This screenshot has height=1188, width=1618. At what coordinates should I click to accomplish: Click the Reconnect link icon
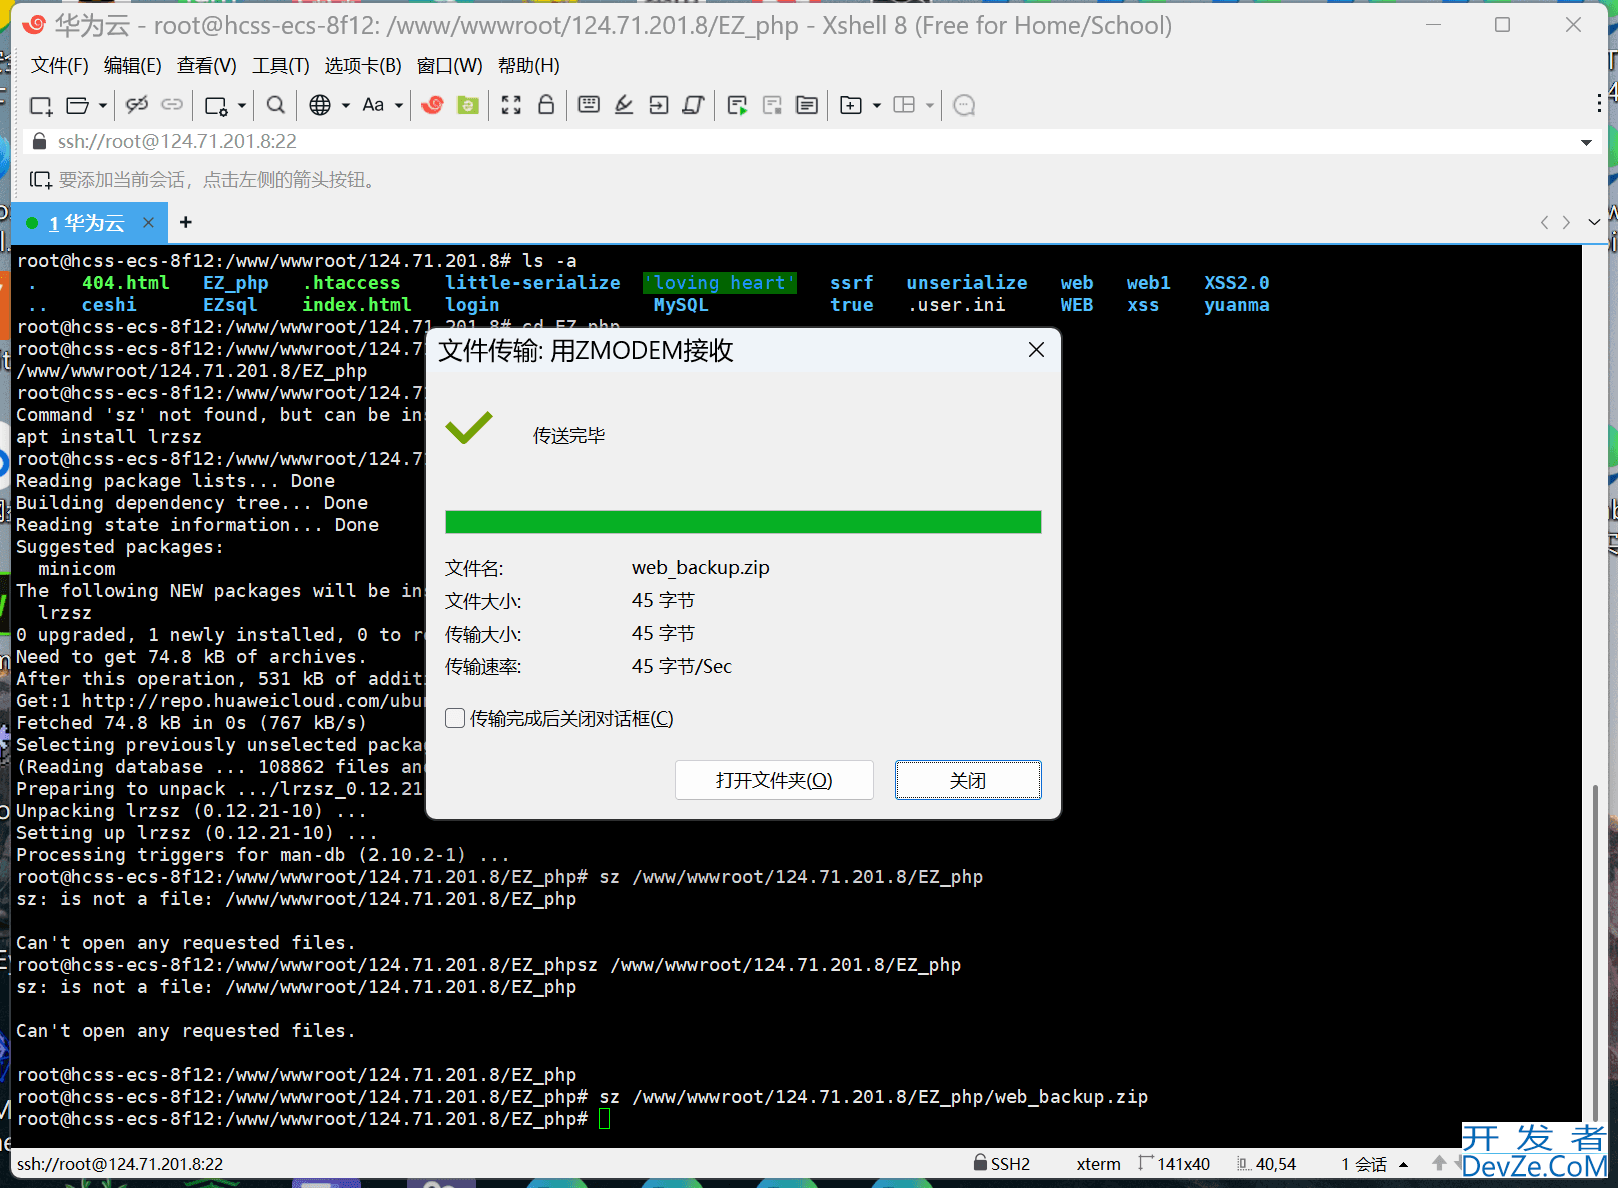(172, 104)
